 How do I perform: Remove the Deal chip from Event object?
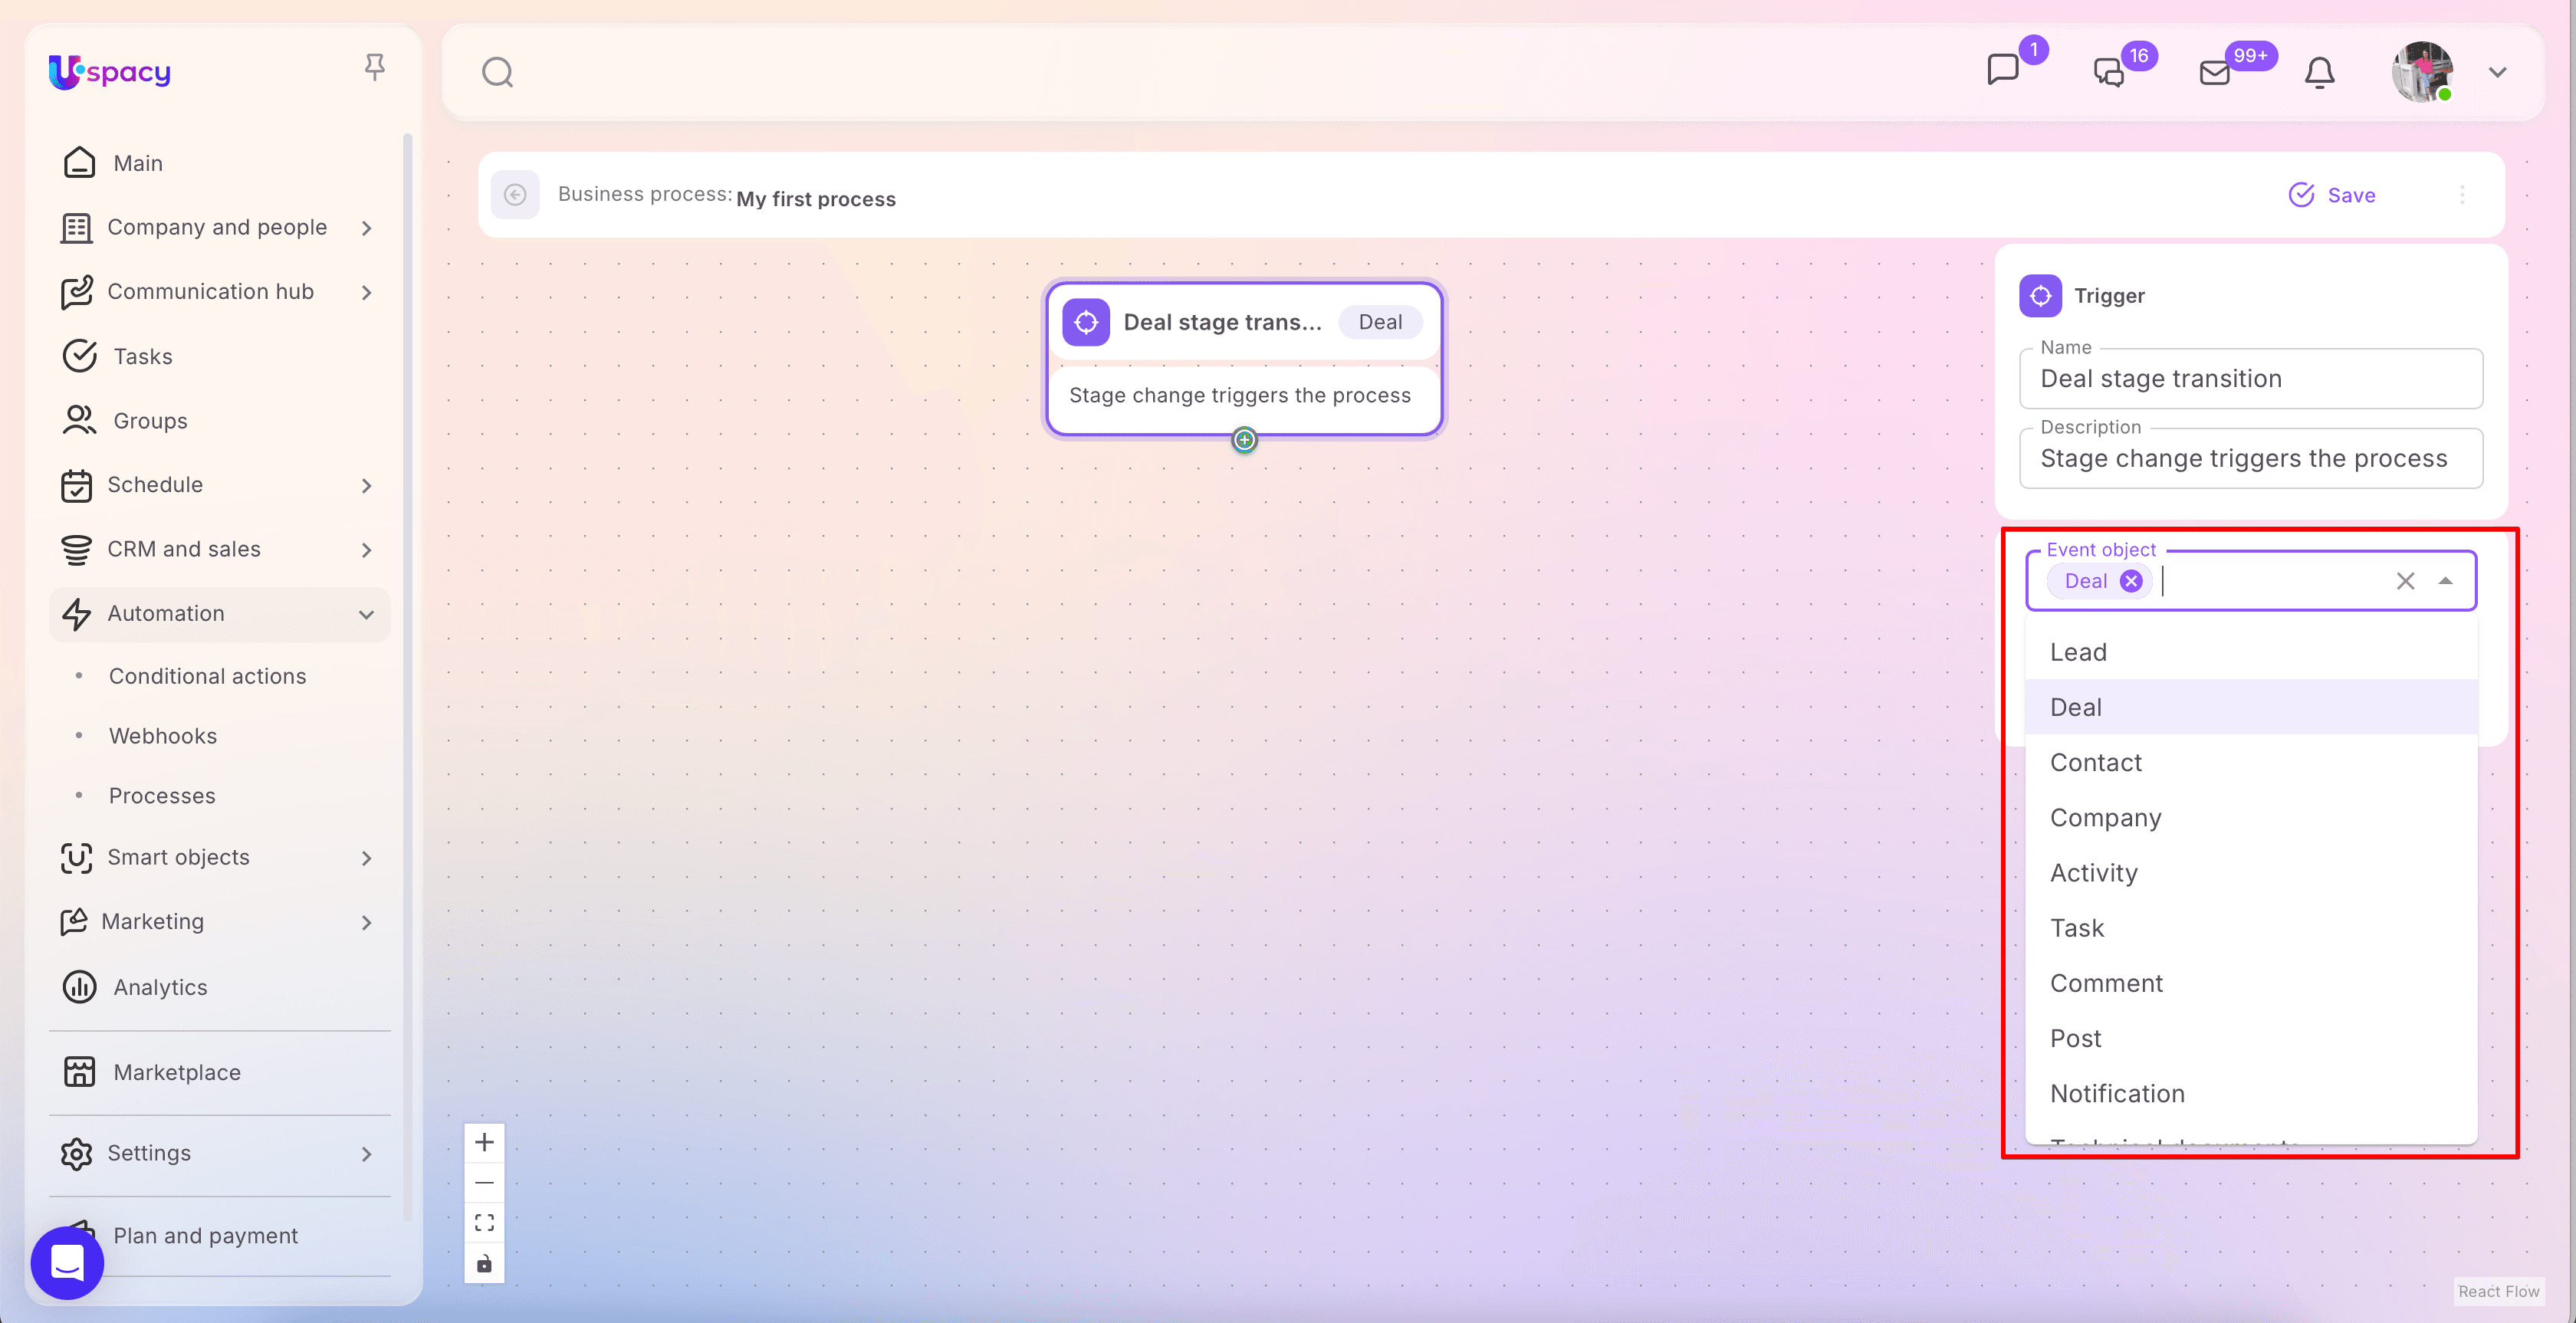pos(2131,581)
